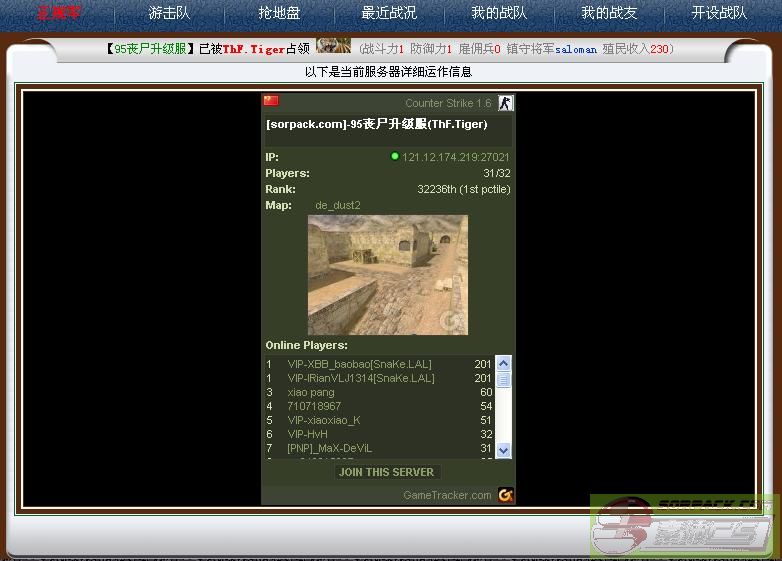Click the player list scrollbar thumb
The image size is (782, 561).
(x=503, y=379)
